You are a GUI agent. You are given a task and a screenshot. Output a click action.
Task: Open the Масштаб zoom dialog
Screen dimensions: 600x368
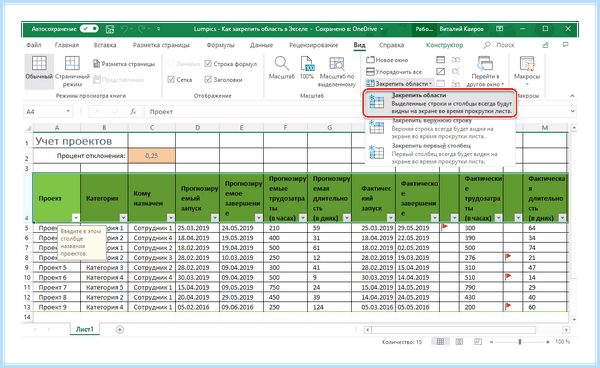tap(282, 68)
